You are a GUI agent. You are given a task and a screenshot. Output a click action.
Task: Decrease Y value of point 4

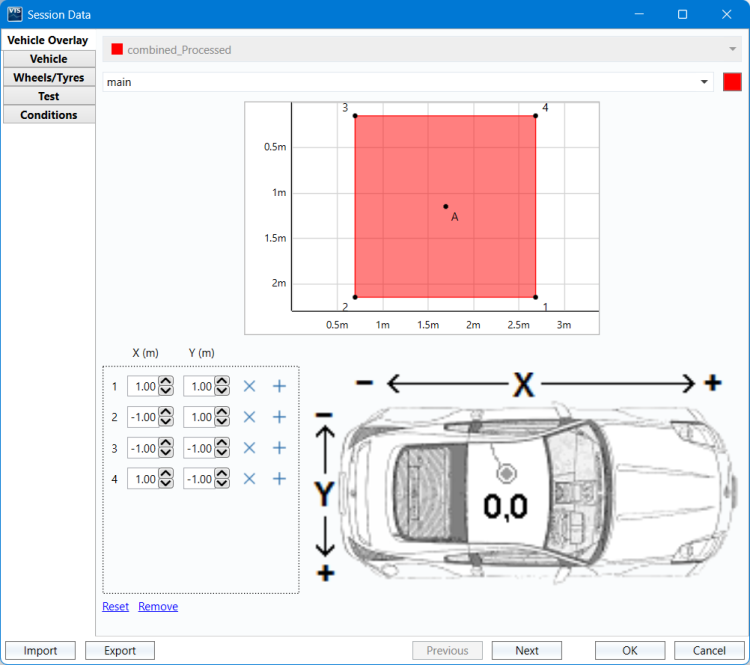[x=222, y=484]
